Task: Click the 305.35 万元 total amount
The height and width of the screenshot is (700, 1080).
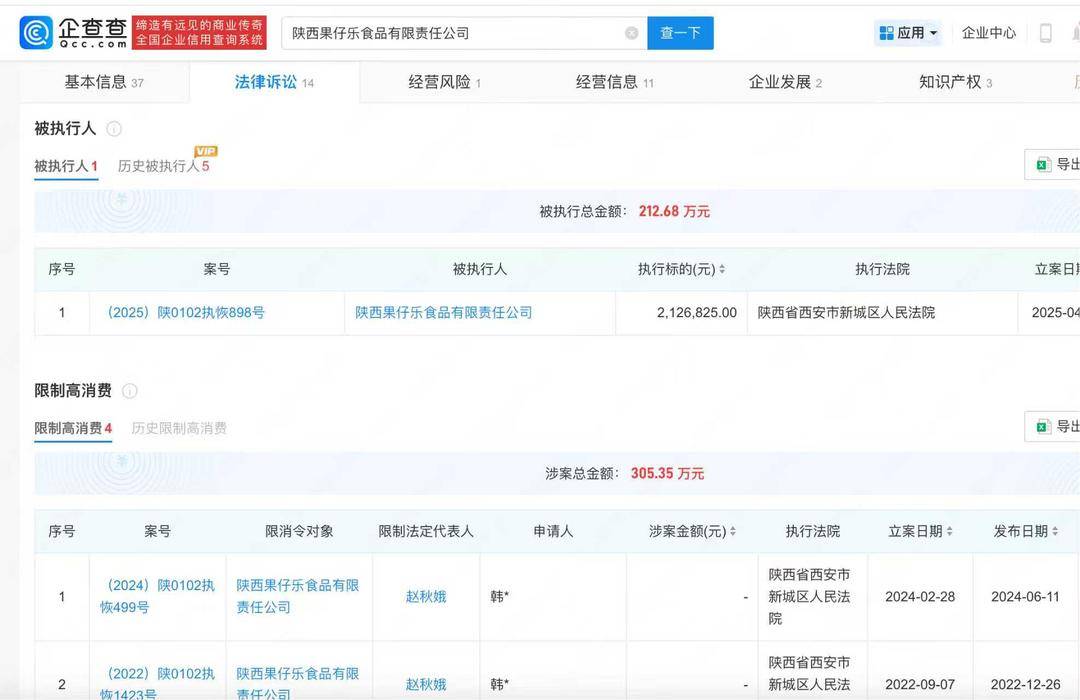Action: coord(667,473)
